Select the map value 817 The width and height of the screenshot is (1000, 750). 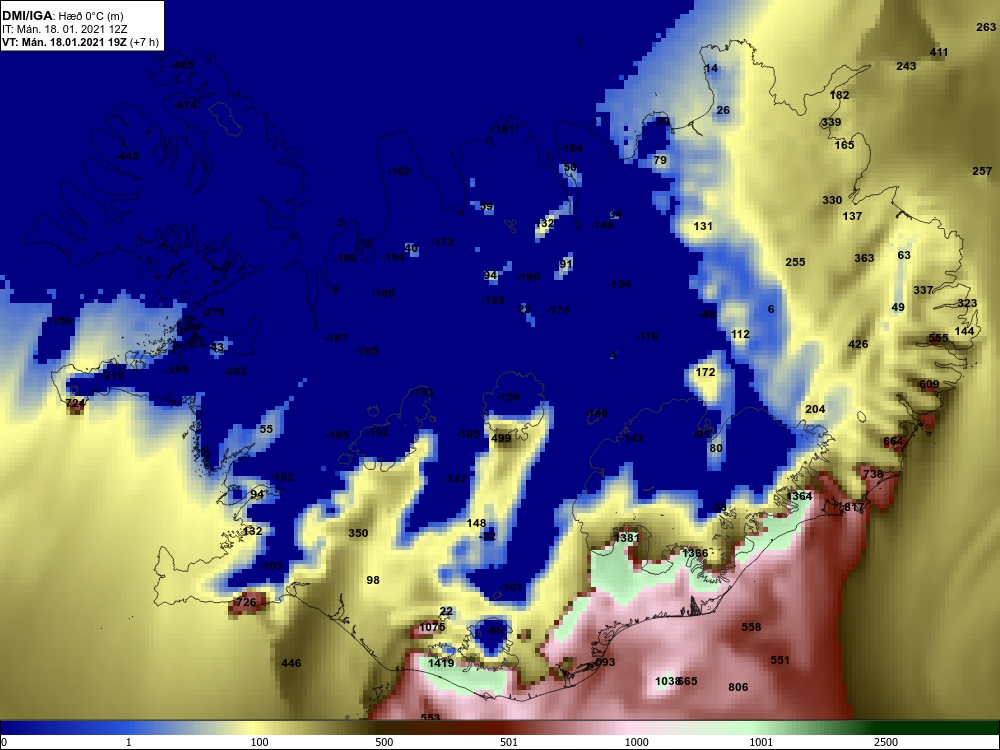click(x=853, y=508)
